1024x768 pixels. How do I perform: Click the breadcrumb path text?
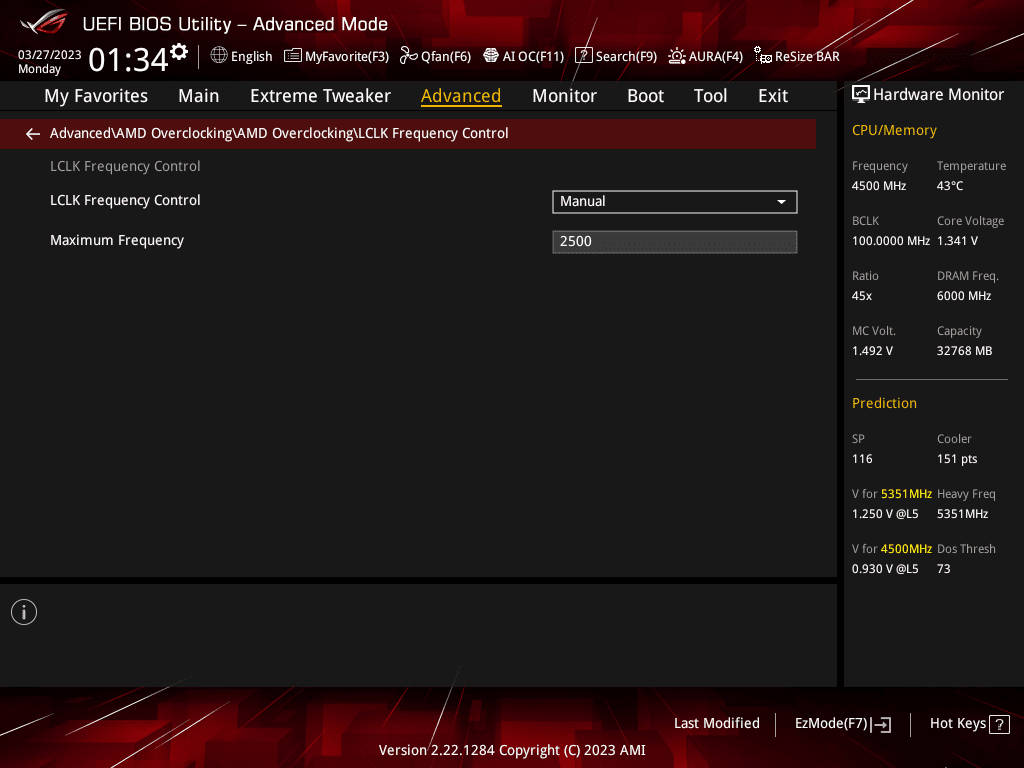point(279,133)
